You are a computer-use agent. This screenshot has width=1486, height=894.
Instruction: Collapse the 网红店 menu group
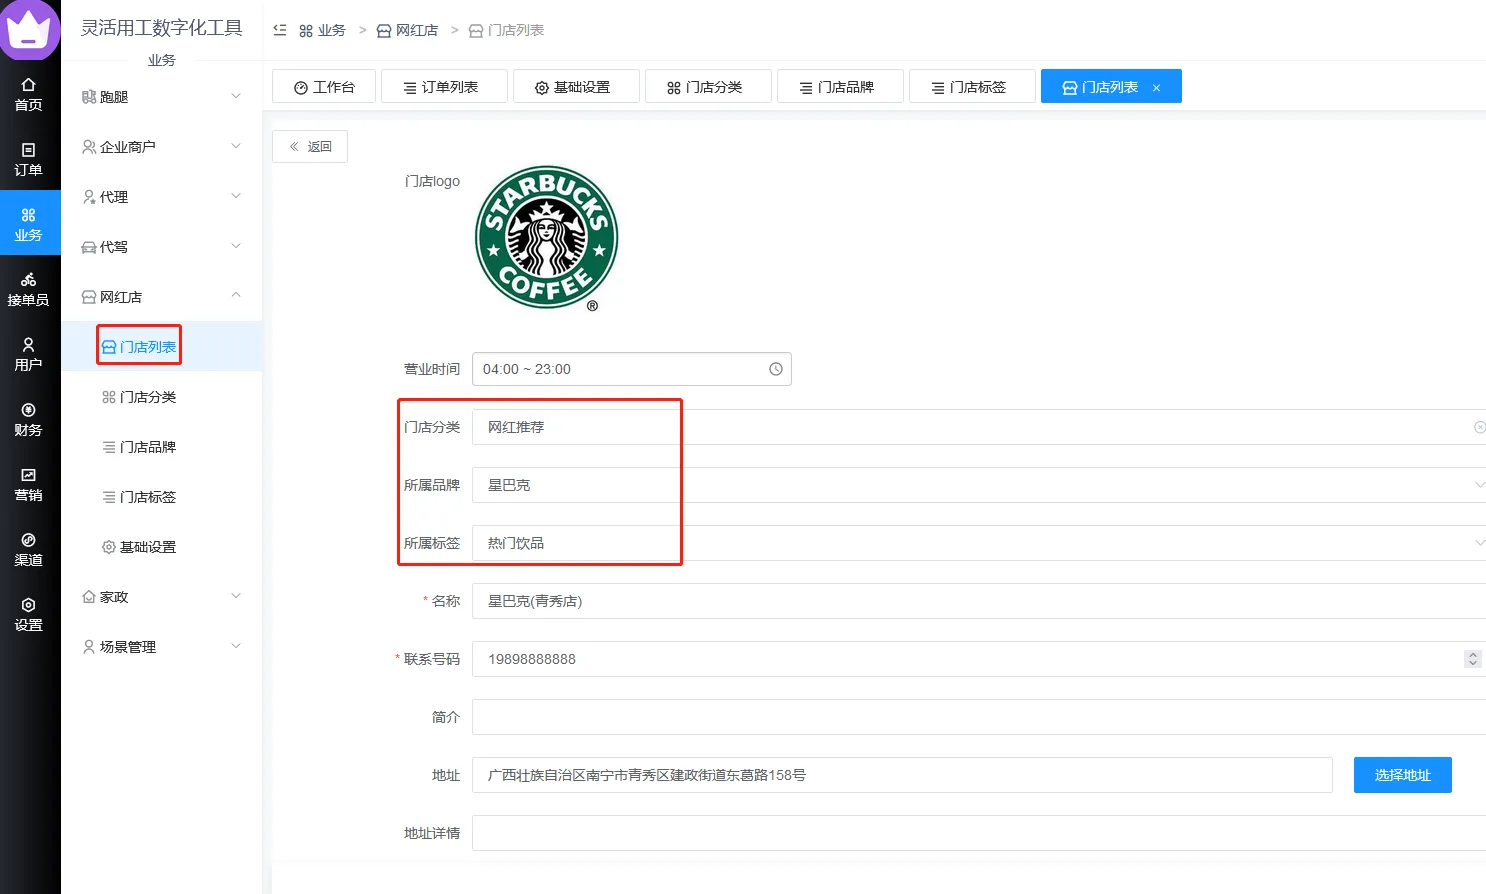(x=160, y=297)
